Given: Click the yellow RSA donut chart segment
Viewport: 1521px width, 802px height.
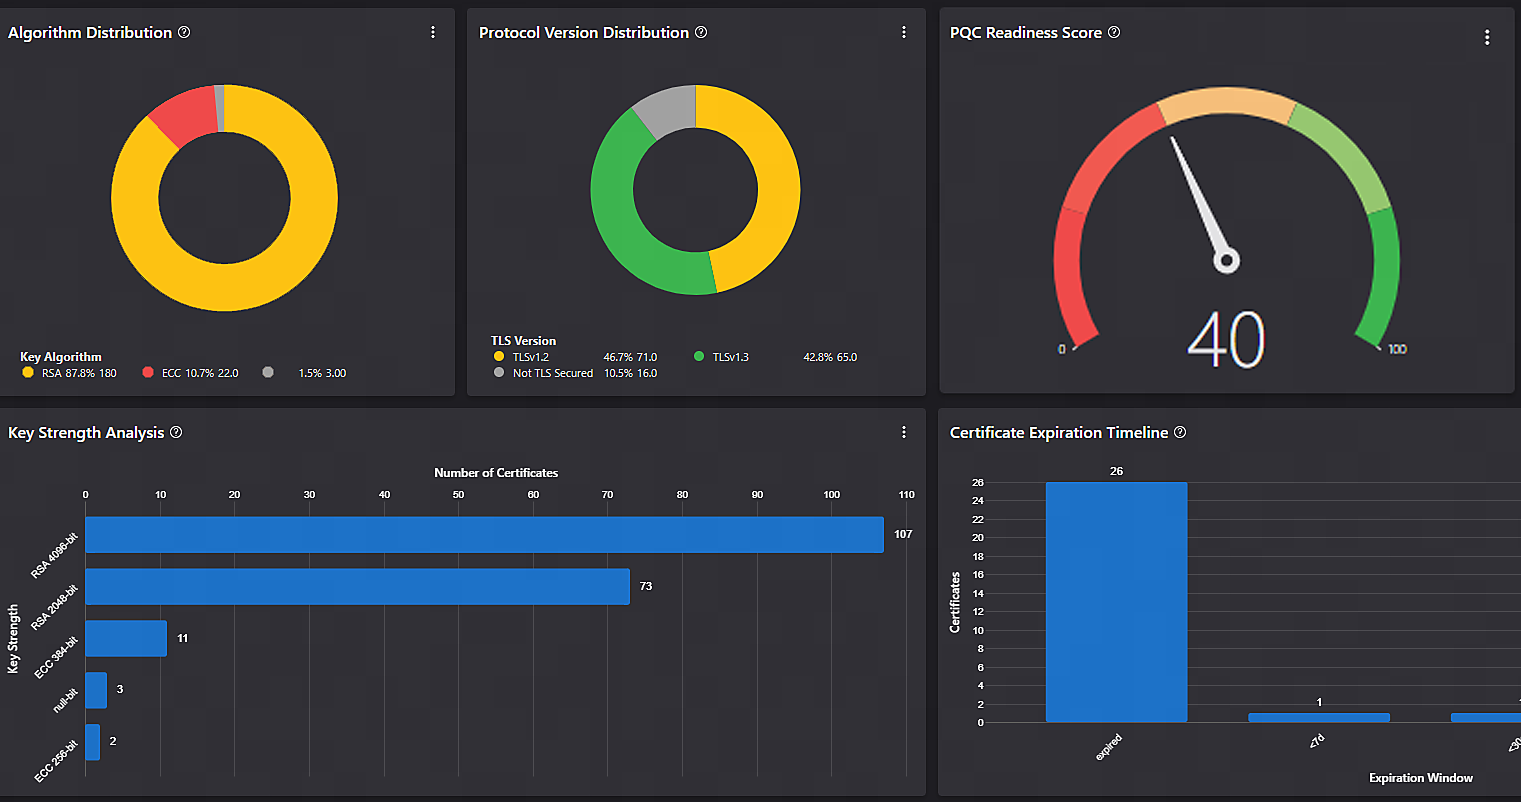Looking at the screenshot, I should coord(225,288).
